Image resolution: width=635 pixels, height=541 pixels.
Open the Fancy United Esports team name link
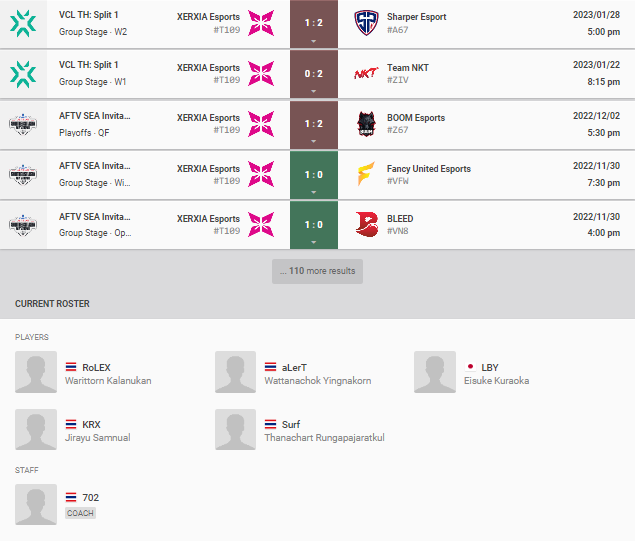[x=429, y=169]
